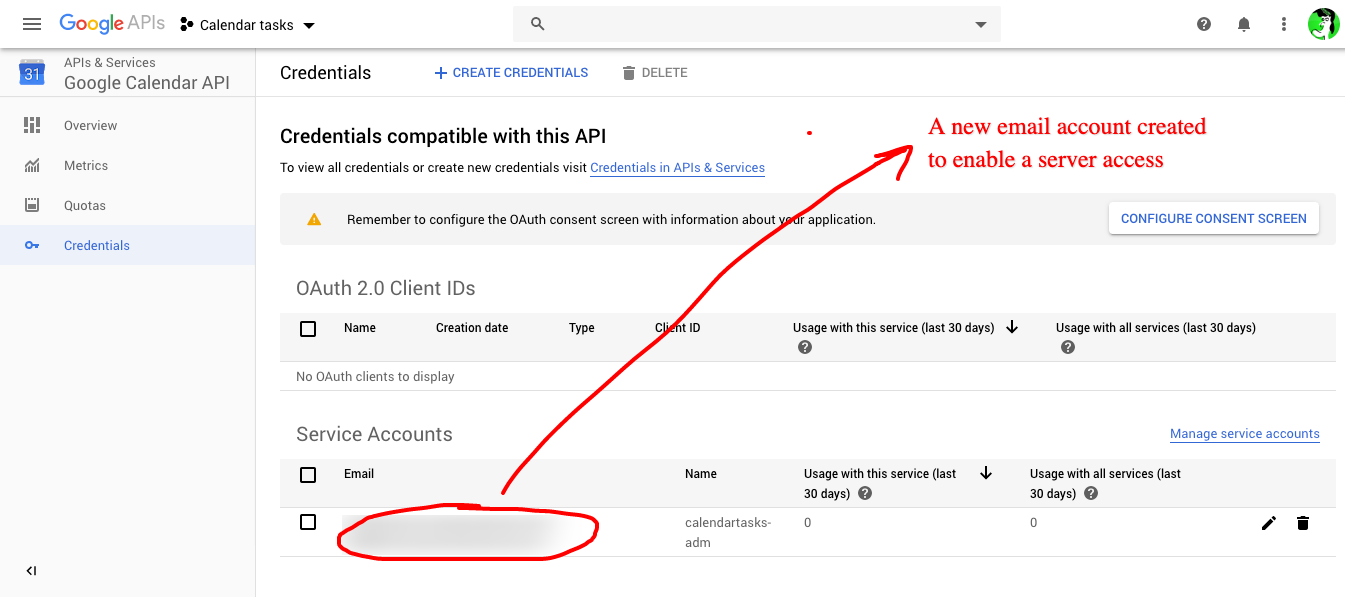Click the CONFIGURE CONSENT SCREEN button
The height and width of the screenshot is (597, 1345).
point(1214,218)
